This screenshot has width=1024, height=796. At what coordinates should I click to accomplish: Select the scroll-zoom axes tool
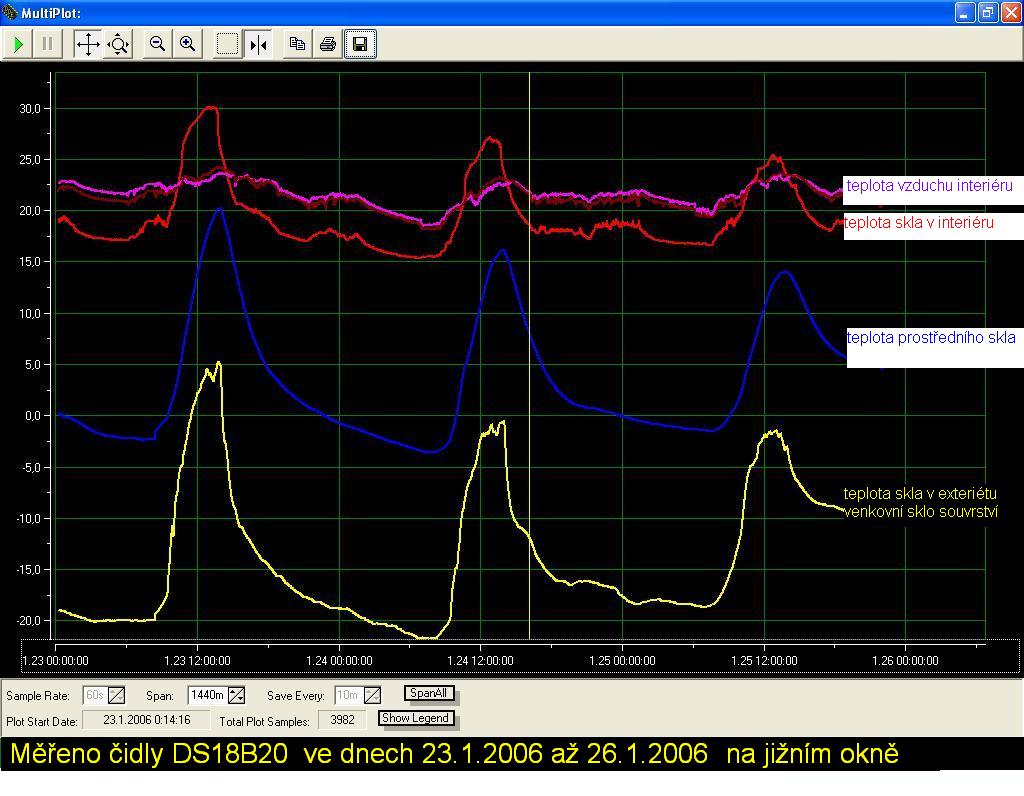pos(118,44)
